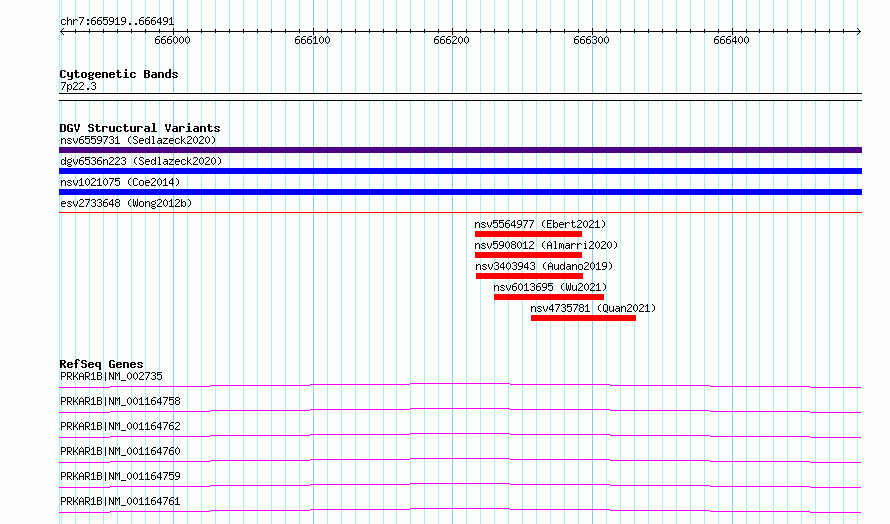Click the DGV Structural Variants track title
This screenshot has width=890, height=524.
click(x=140, y=128)
